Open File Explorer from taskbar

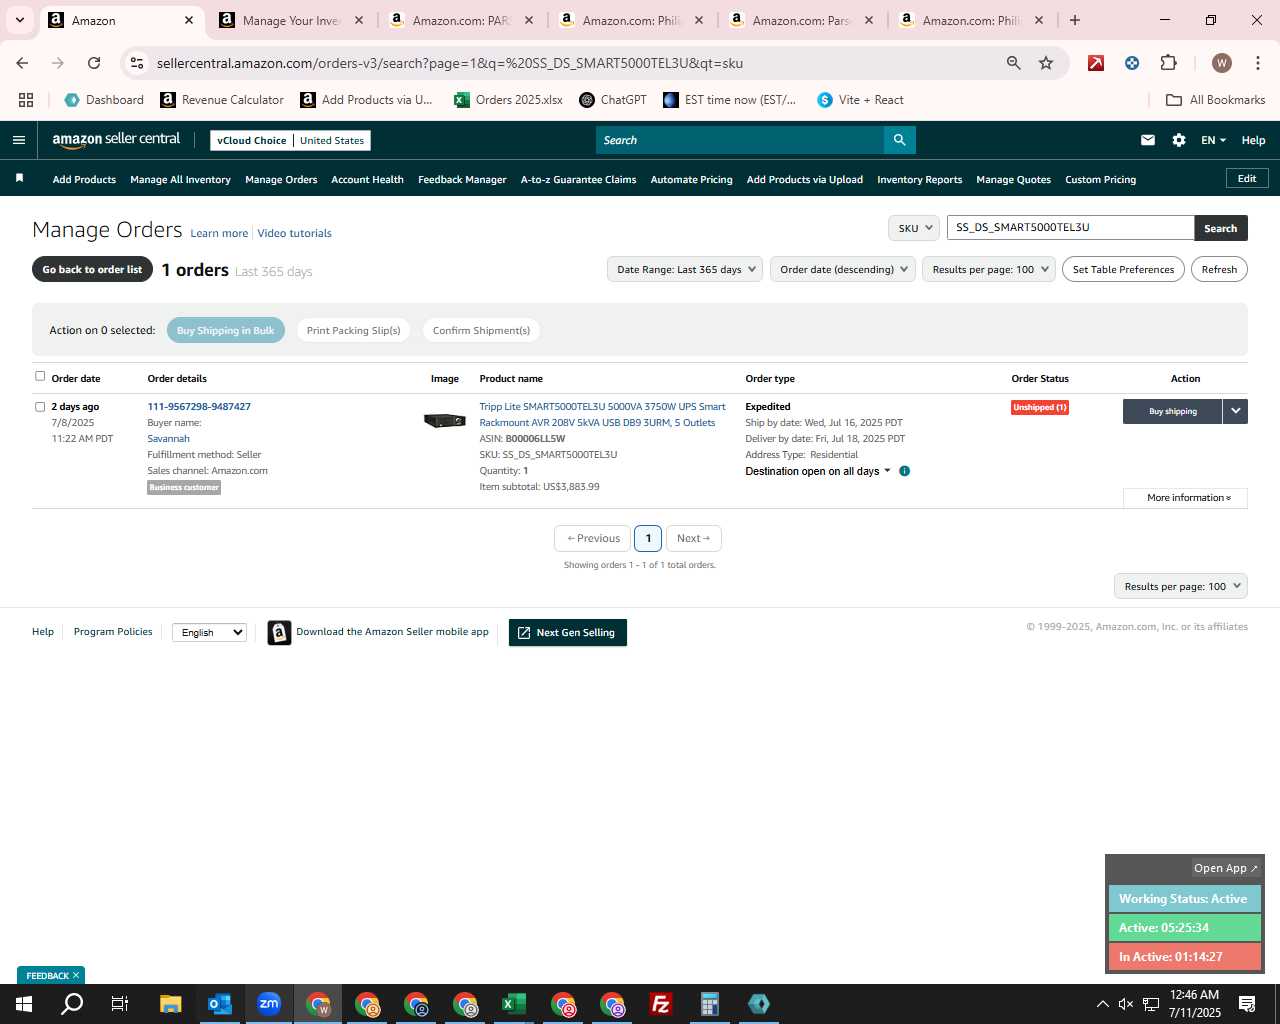[170, 1004]
